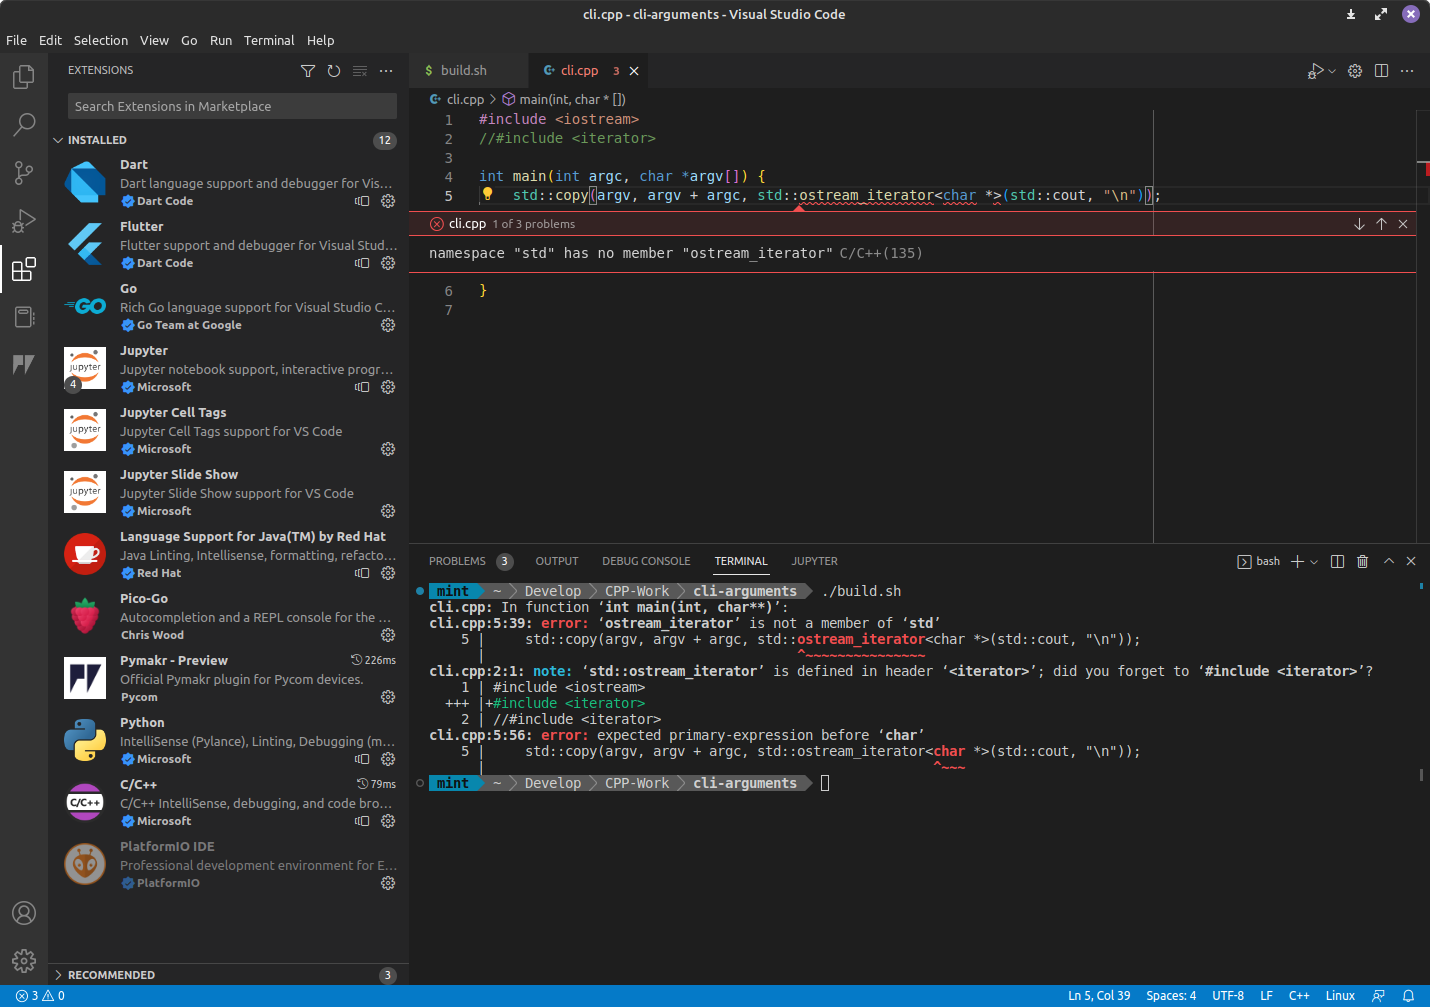This screenshot has width=1430, height=1007.
Task: Maximize the panel with the chevron
Action: 1389,561
